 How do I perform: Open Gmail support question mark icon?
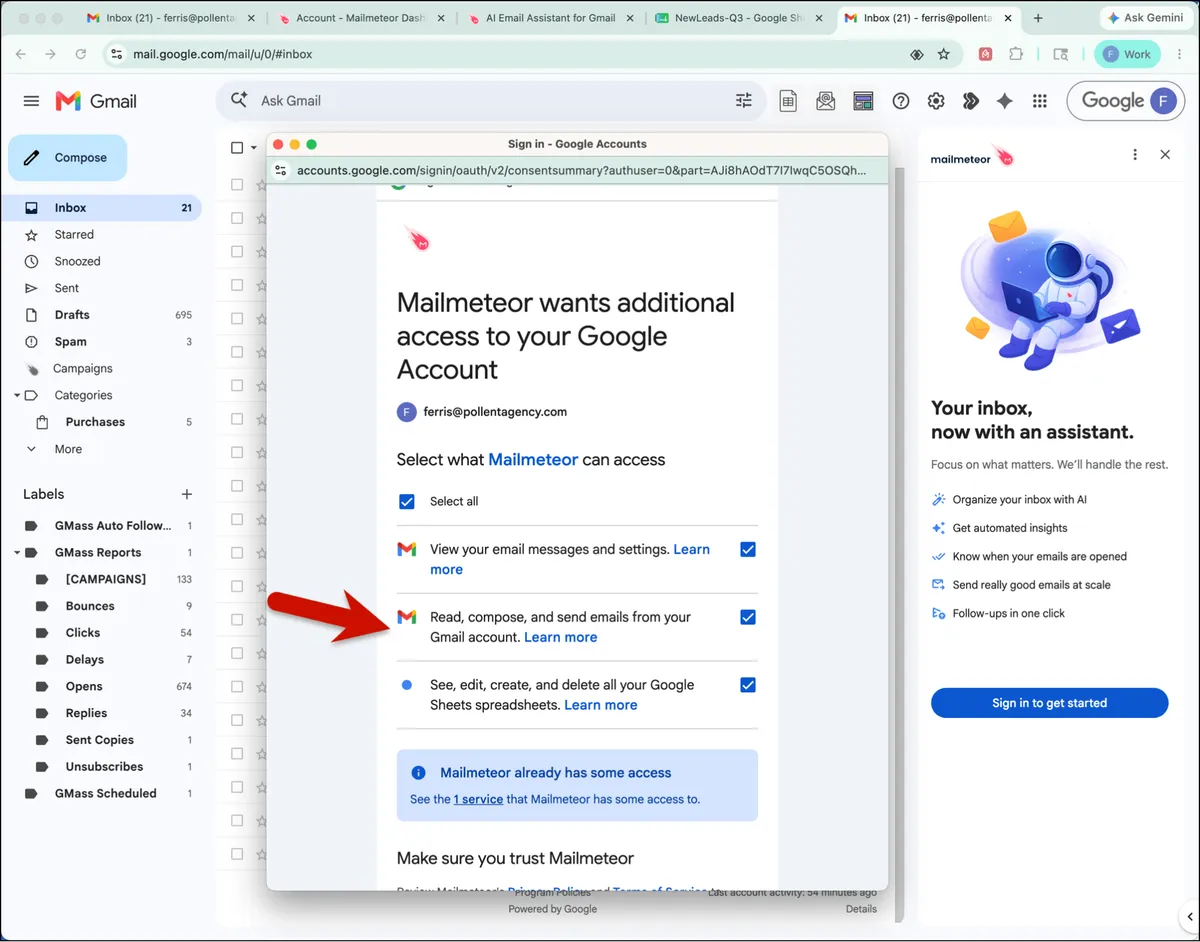900,101
